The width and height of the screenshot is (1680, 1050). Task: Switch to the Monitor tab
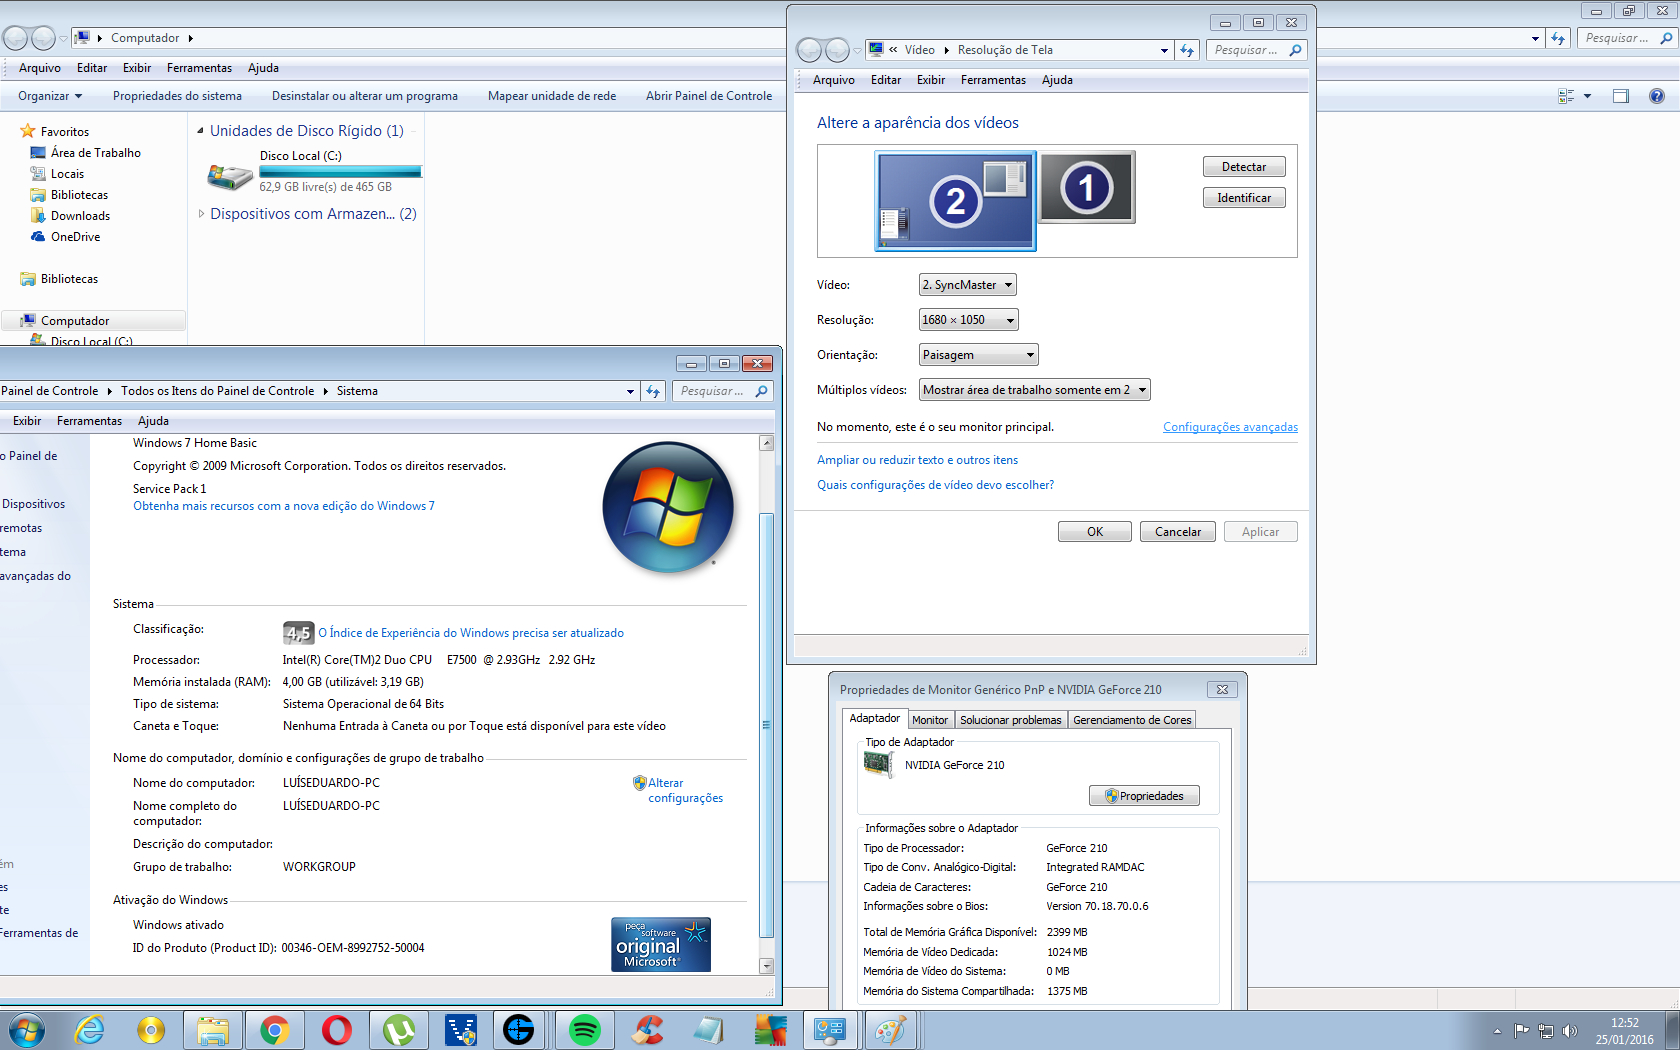(x=929, y=720)
